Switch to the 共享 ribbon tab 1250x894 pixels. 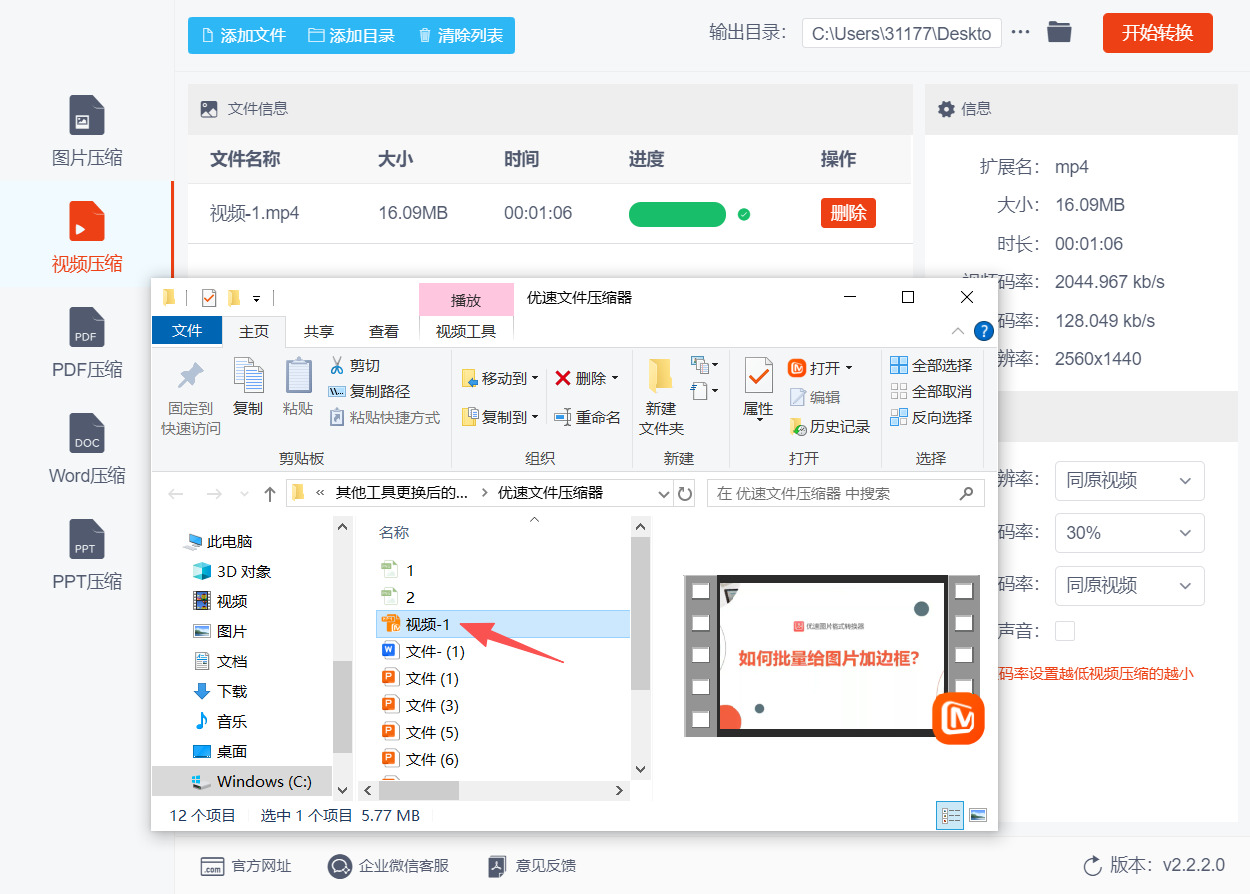319,331
